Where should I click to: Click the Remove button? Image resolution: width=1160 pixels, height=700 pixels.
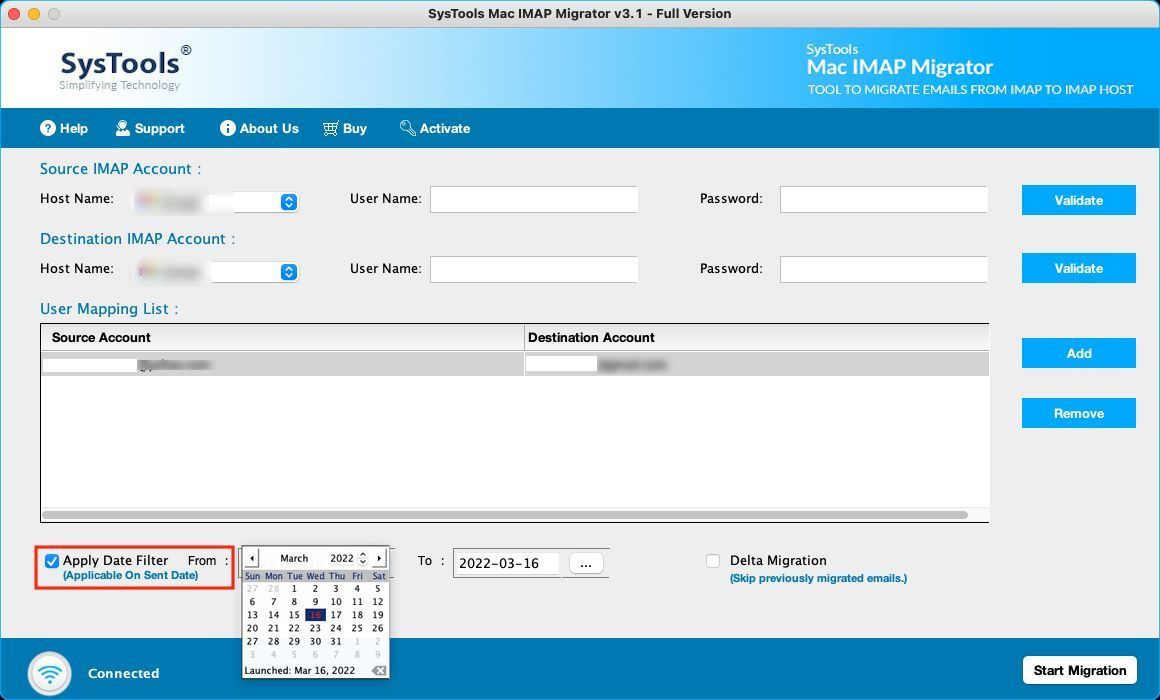tap(1079, 413)
